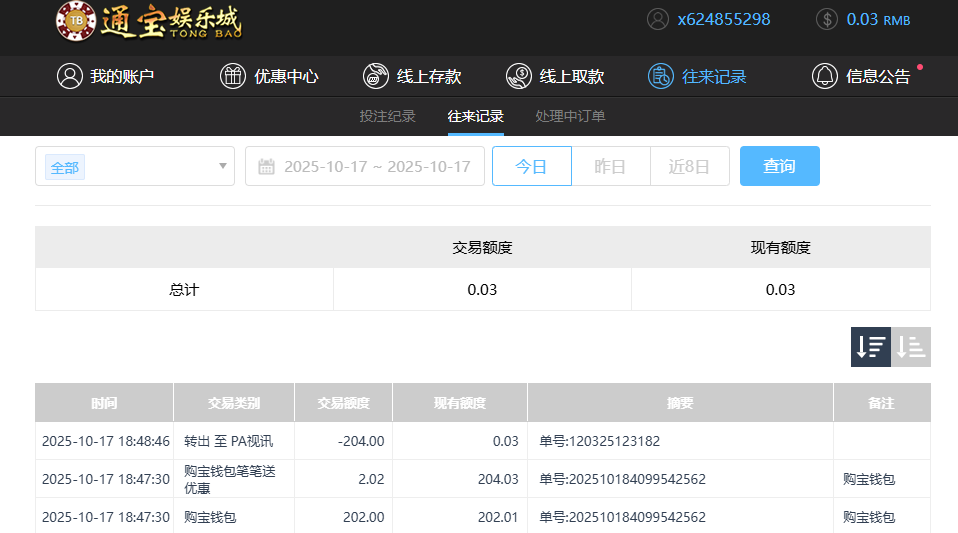This screenshot has height=533, width=958.
Task: Select the 昨日 quick filter
Action: tap(610, 166)
